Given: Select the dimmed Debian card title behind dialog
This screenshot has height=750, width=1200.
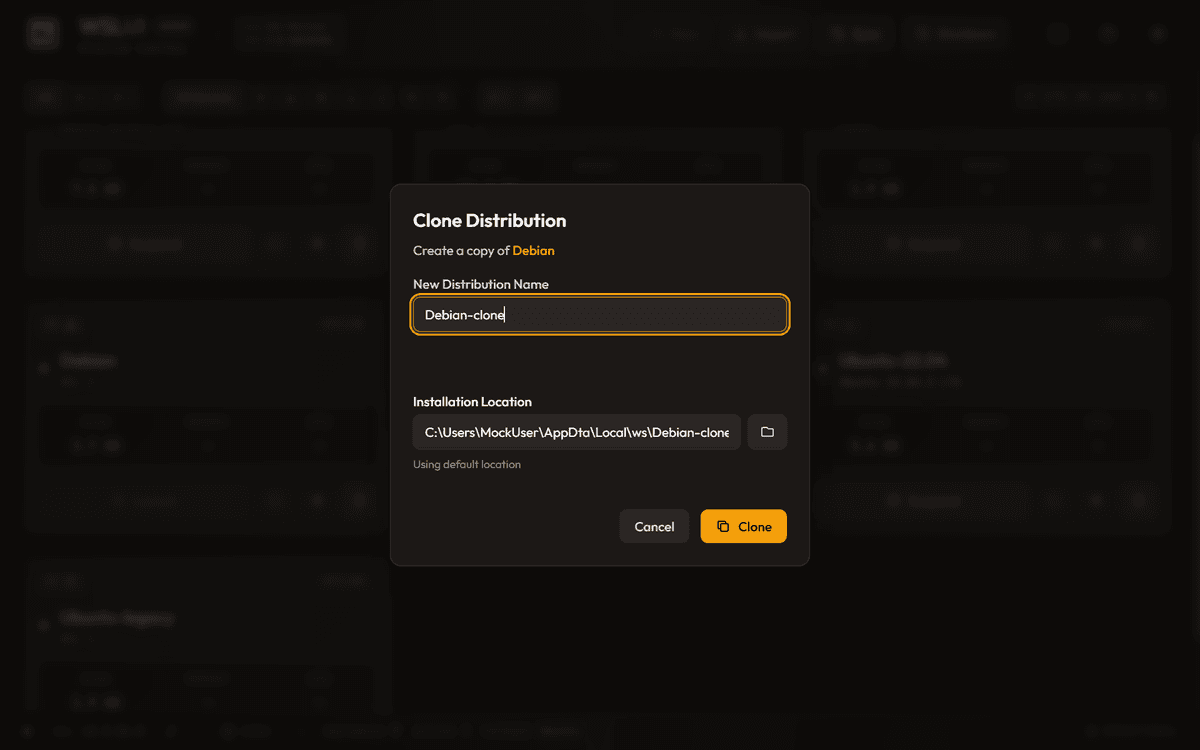Looking at the screenshot, I should tap(88, 360).
